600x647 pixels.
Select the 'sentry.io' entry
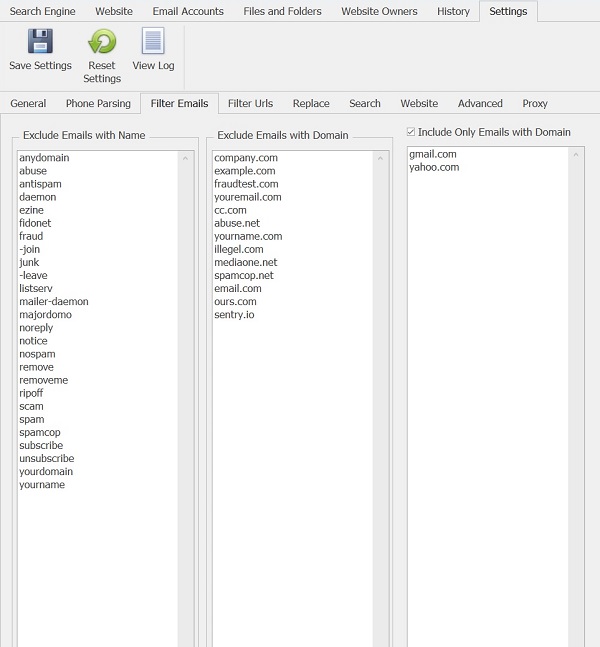(234, 314)
